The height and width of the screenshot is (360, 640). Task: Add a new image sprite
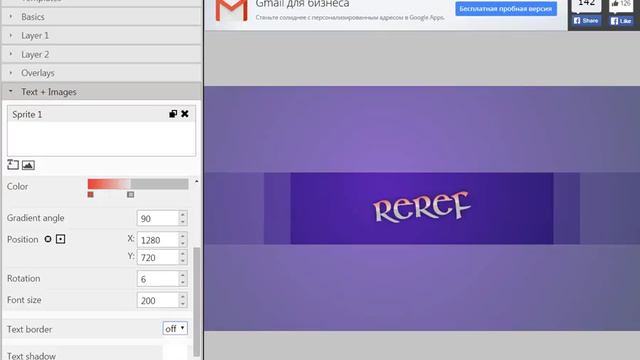pos(28,165)
